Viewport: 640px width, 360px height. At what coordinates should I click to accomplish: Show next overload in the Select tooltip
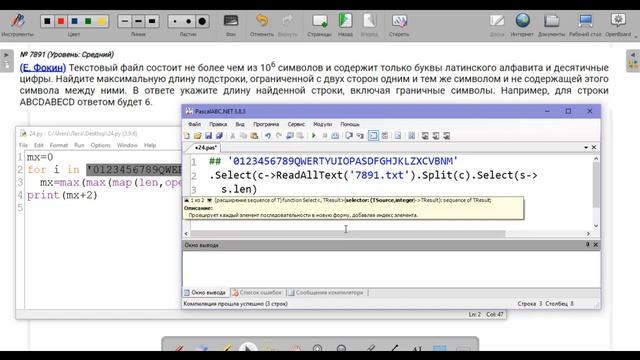[209, 200]
